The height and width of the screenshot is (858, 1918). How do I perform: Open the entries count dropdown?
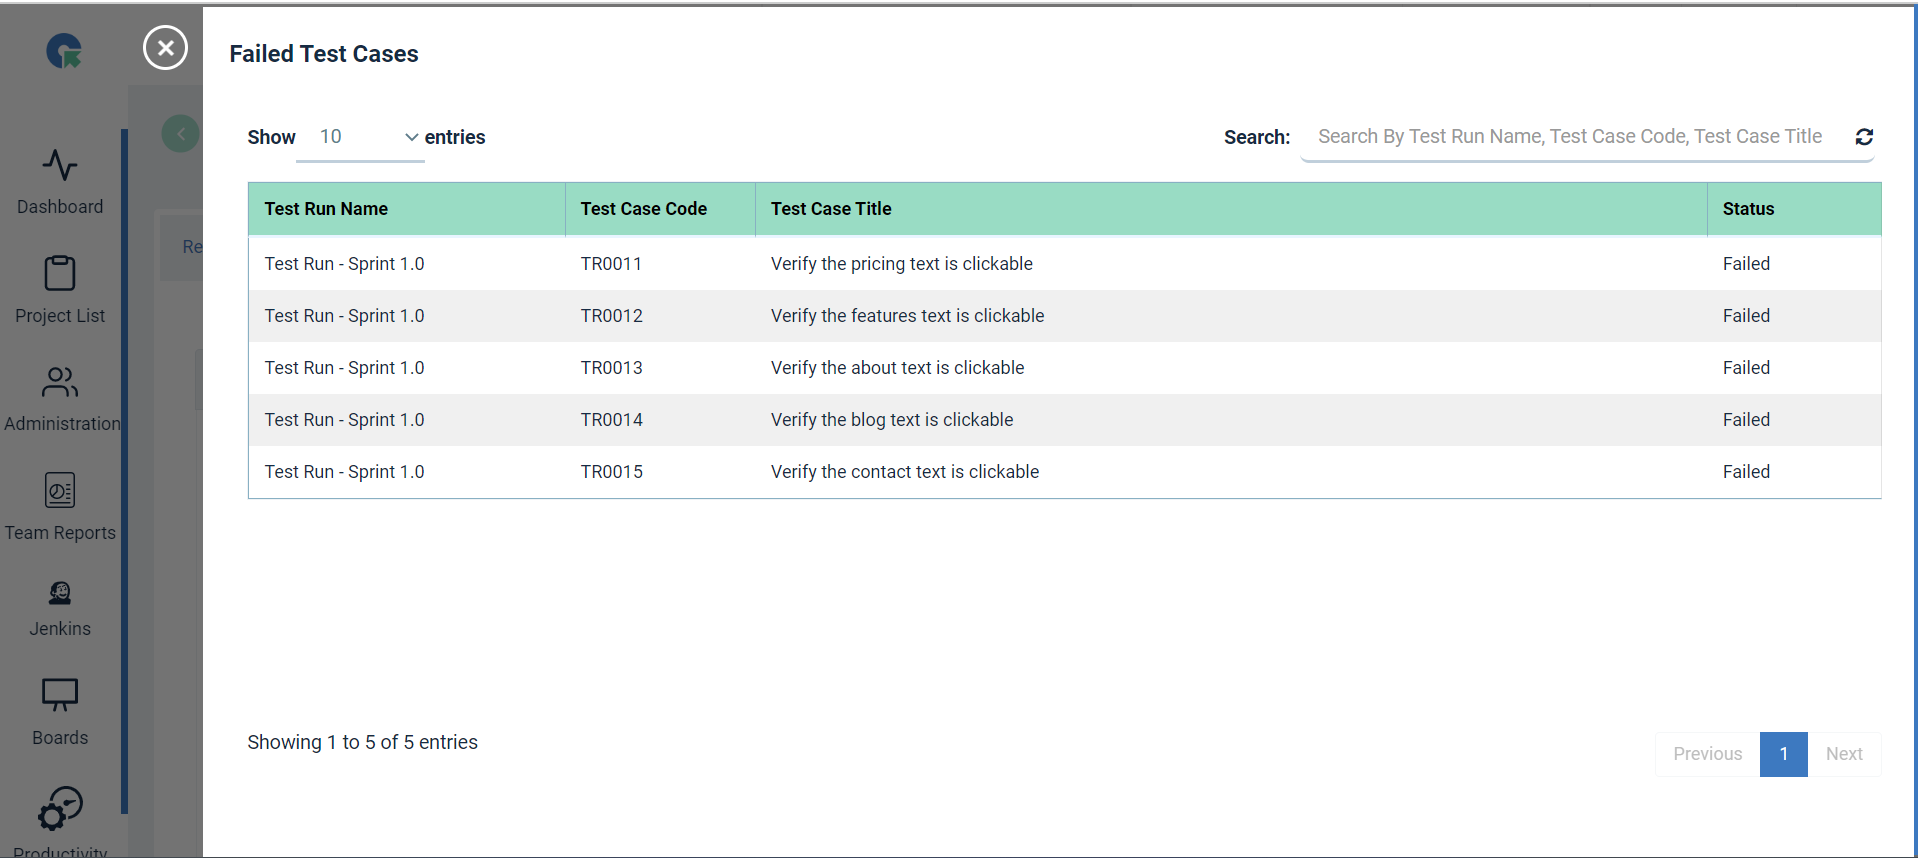pyautogui.click(x=360, y=137)
